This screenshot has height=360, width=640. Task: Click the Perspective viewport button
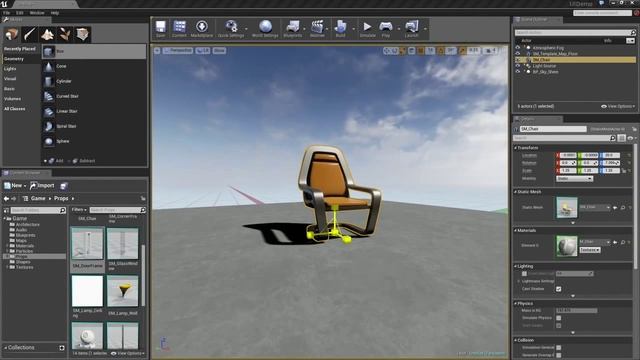pyautogui.click(x=178, y=51)
